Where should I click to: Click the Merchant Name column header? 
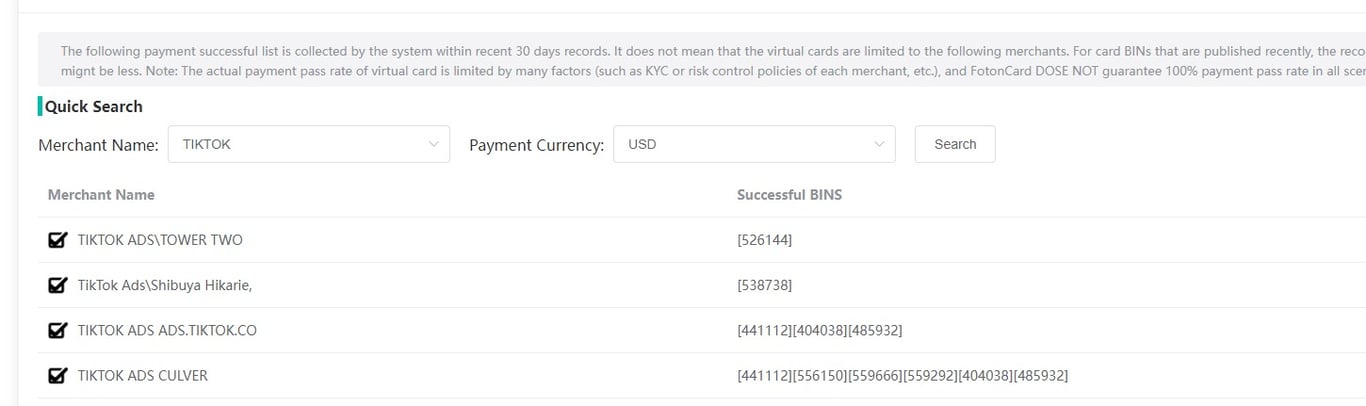pyautogui.click(x=101, y=195)
